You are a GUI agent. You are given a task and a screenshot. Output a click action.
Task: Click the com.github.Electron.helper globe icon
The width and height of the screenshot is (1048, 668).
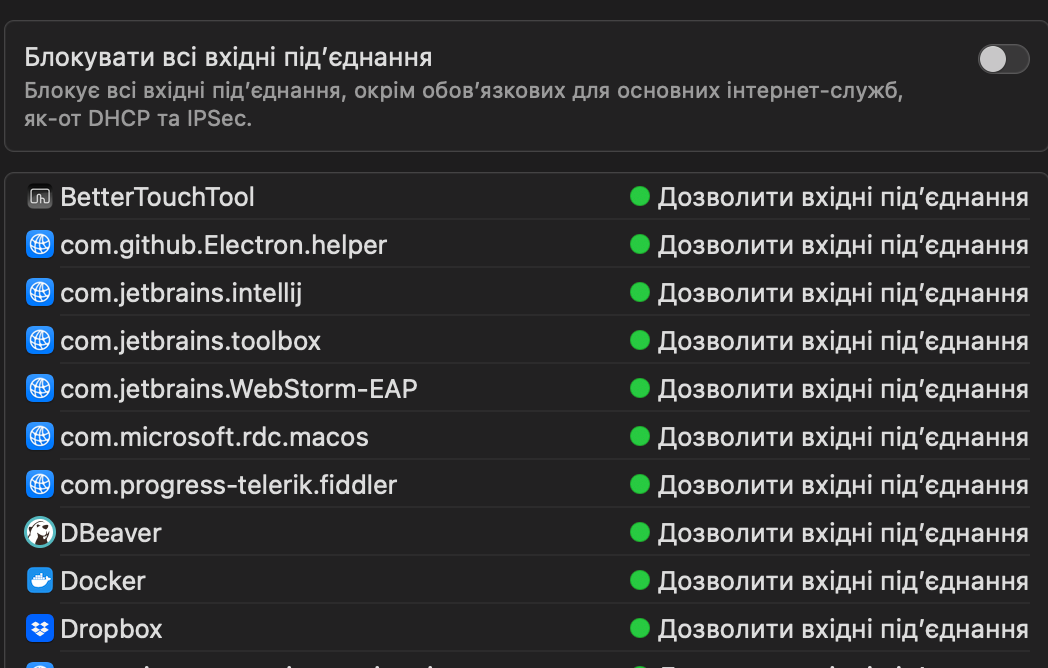[x=39, y=245]
